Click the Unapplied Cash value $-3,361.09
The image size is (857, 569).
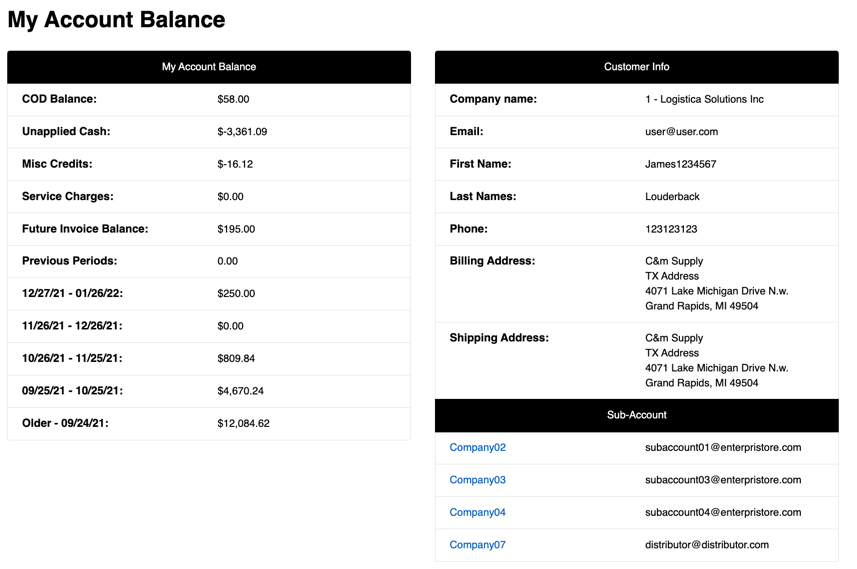point(242,131)
